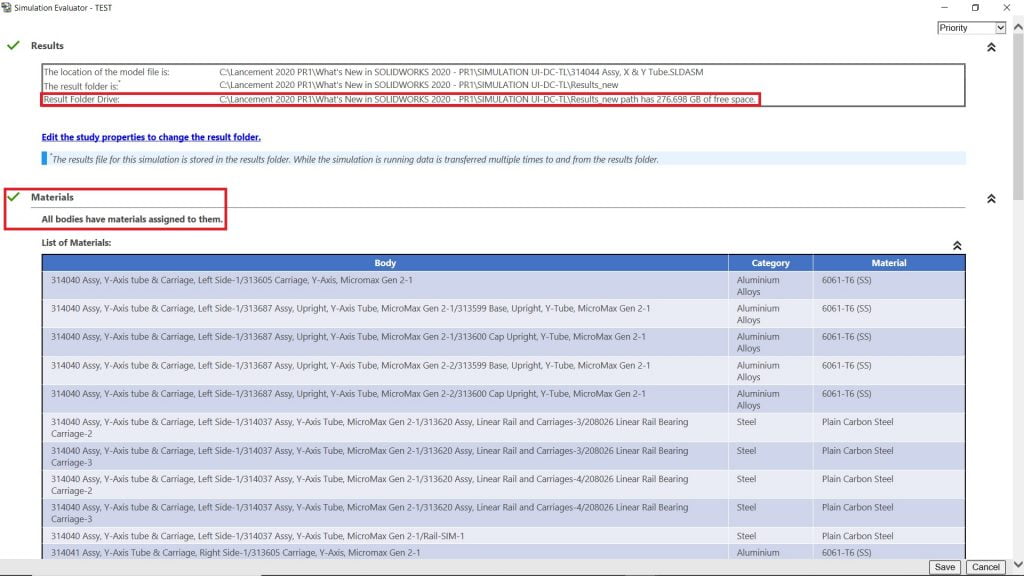
Task: Collapse the Results section
Action: (991, 47)
